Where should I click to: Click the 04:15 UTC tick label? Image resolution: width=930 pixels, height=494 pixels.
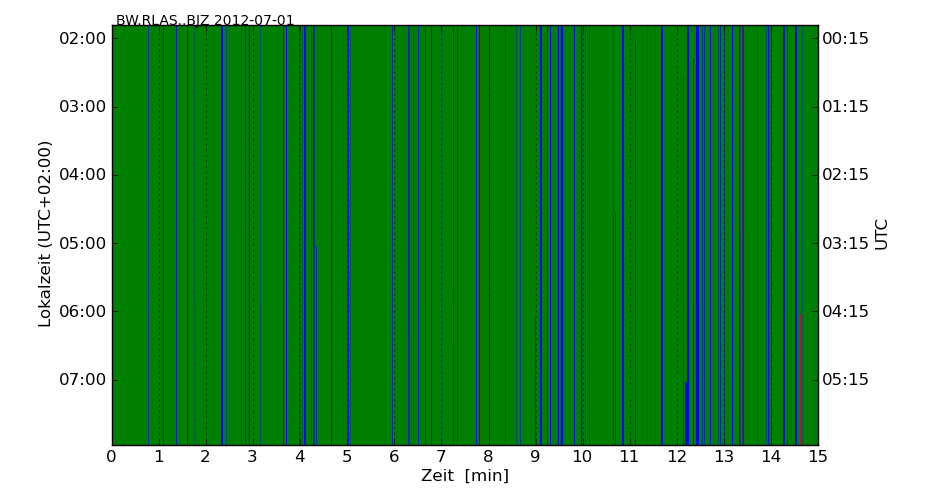tap(845, 311)
